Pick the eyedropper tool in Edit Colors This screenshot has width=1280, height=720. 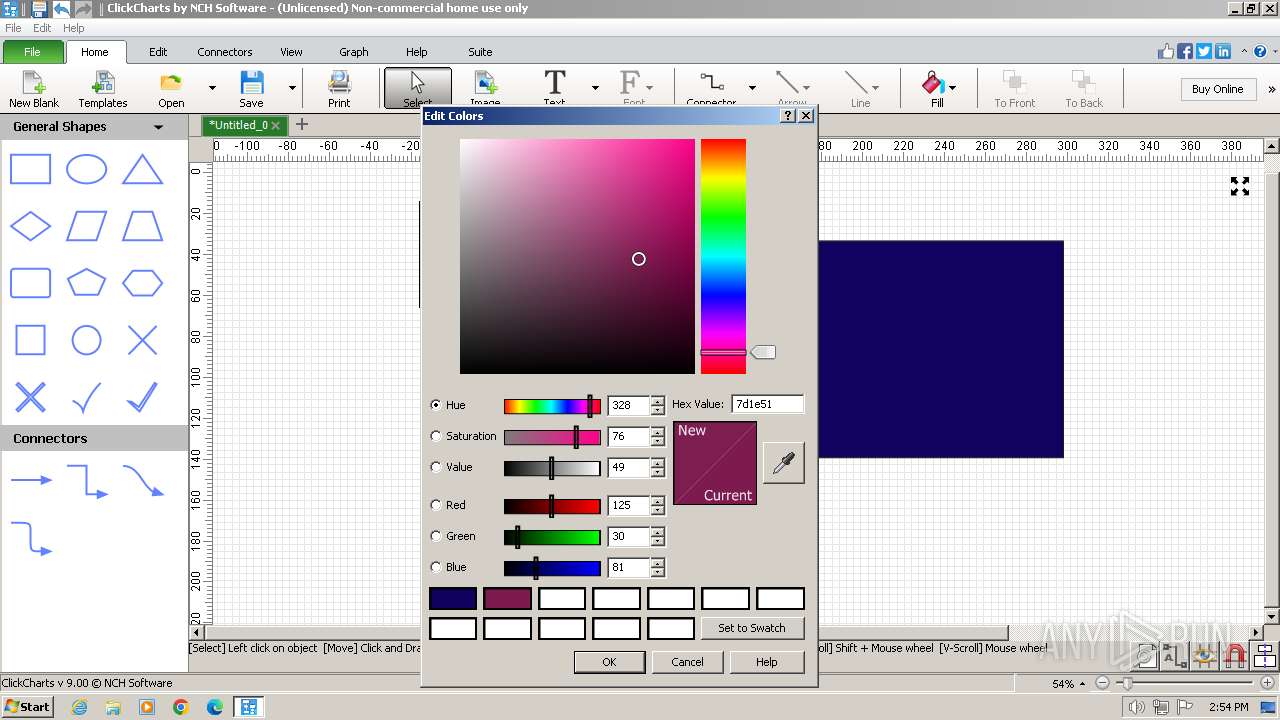click(783, 463)
